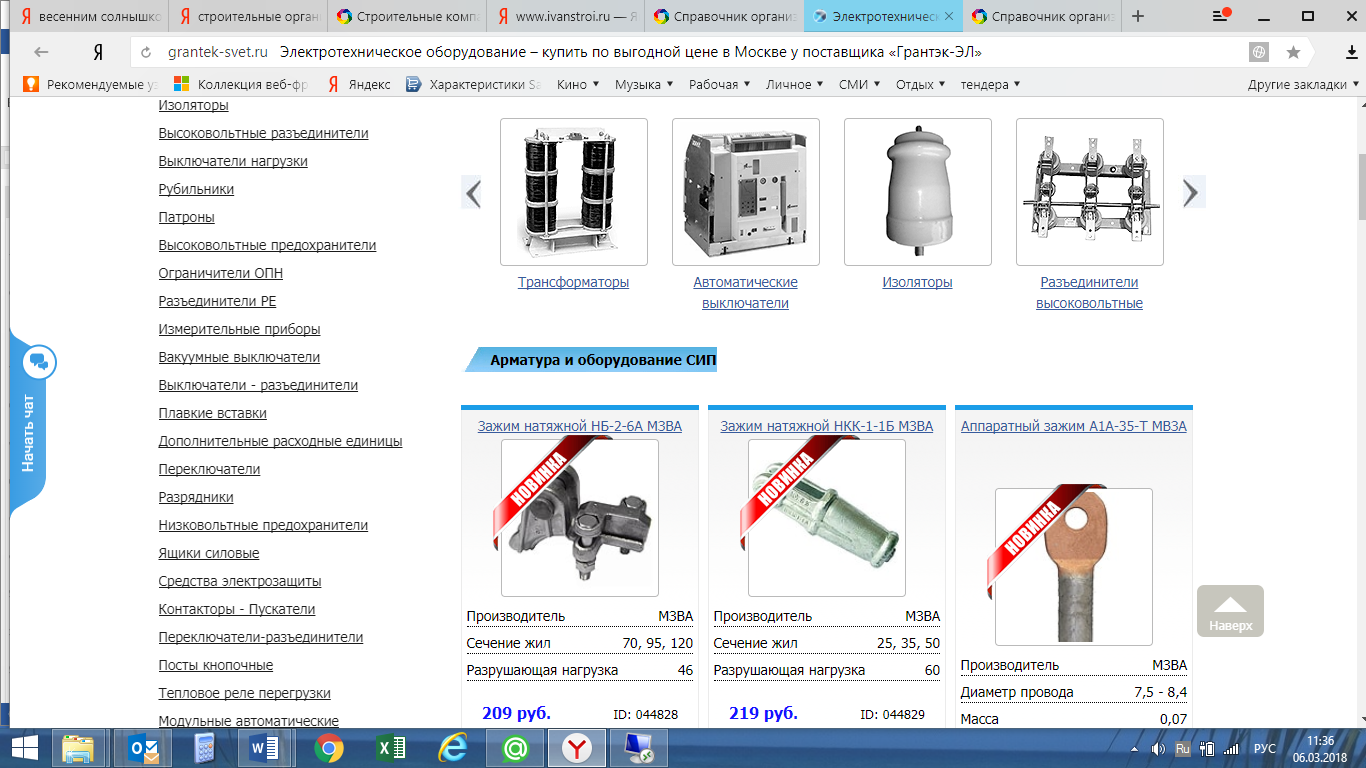The height and width of the screenshot is (768, 1366).
Task: Open Автоматические выключатели category link
Action: coord(745,292)
